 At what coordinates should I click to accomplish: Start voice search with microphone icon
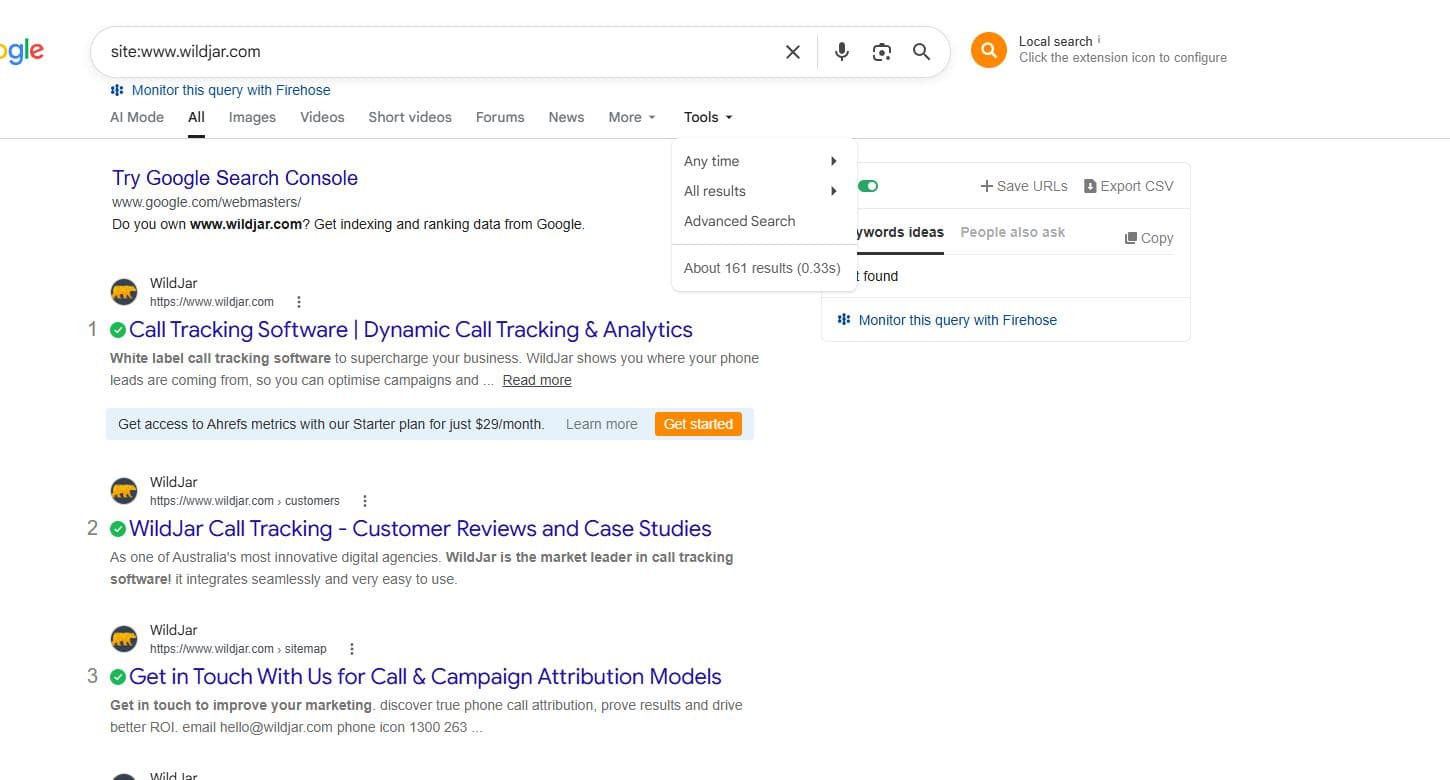click(842, 52)
